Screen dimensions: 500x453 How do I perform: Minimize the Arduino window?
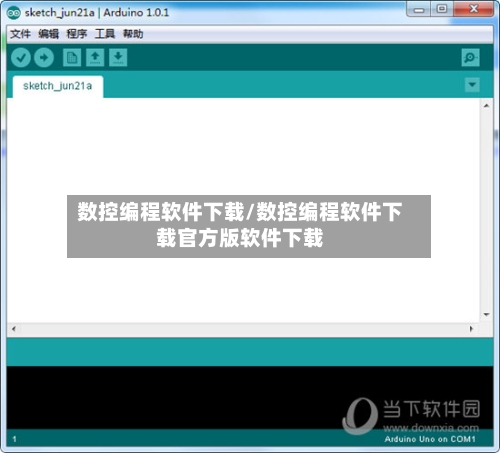(x=419, y=10)
